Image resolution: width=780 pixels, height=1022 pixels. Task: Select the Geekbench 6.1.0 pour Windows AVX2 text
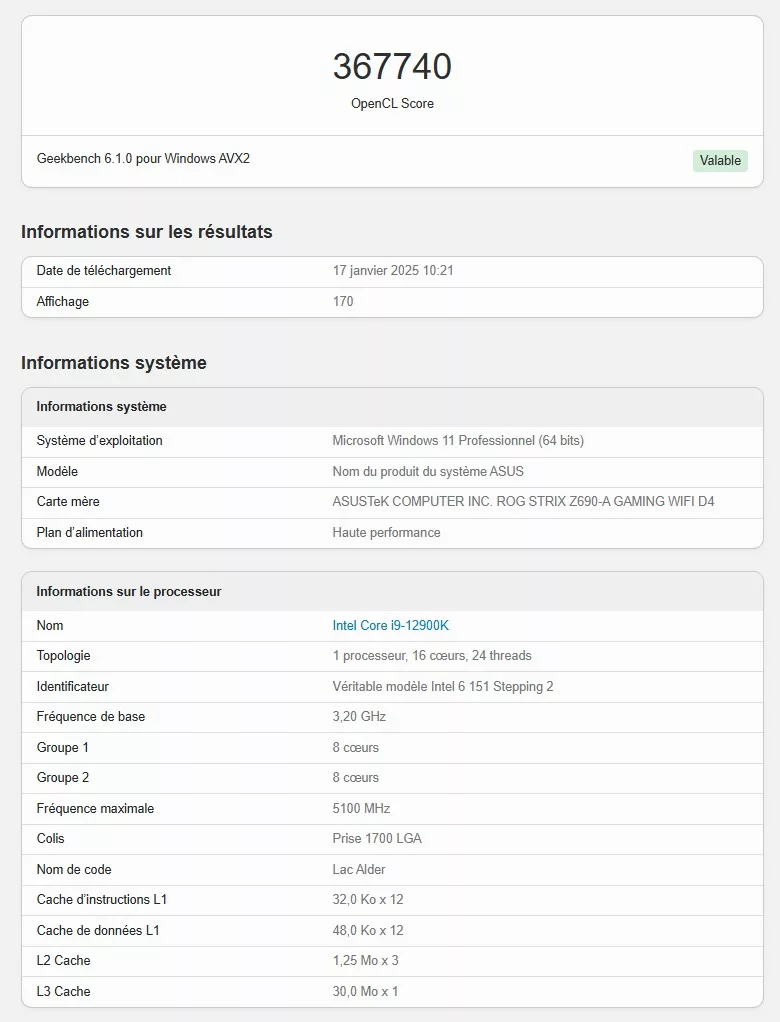pyautogui.click(x=143, y=158)
